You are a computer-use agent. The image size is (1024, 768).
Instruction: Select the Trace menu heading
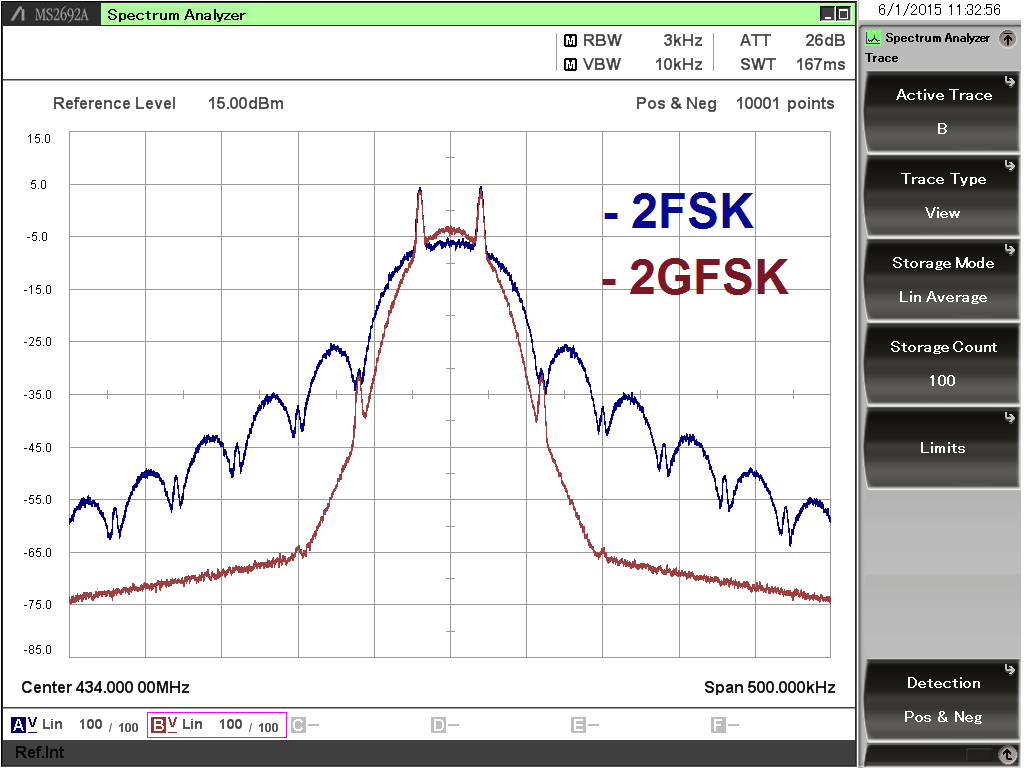[881, 58]
